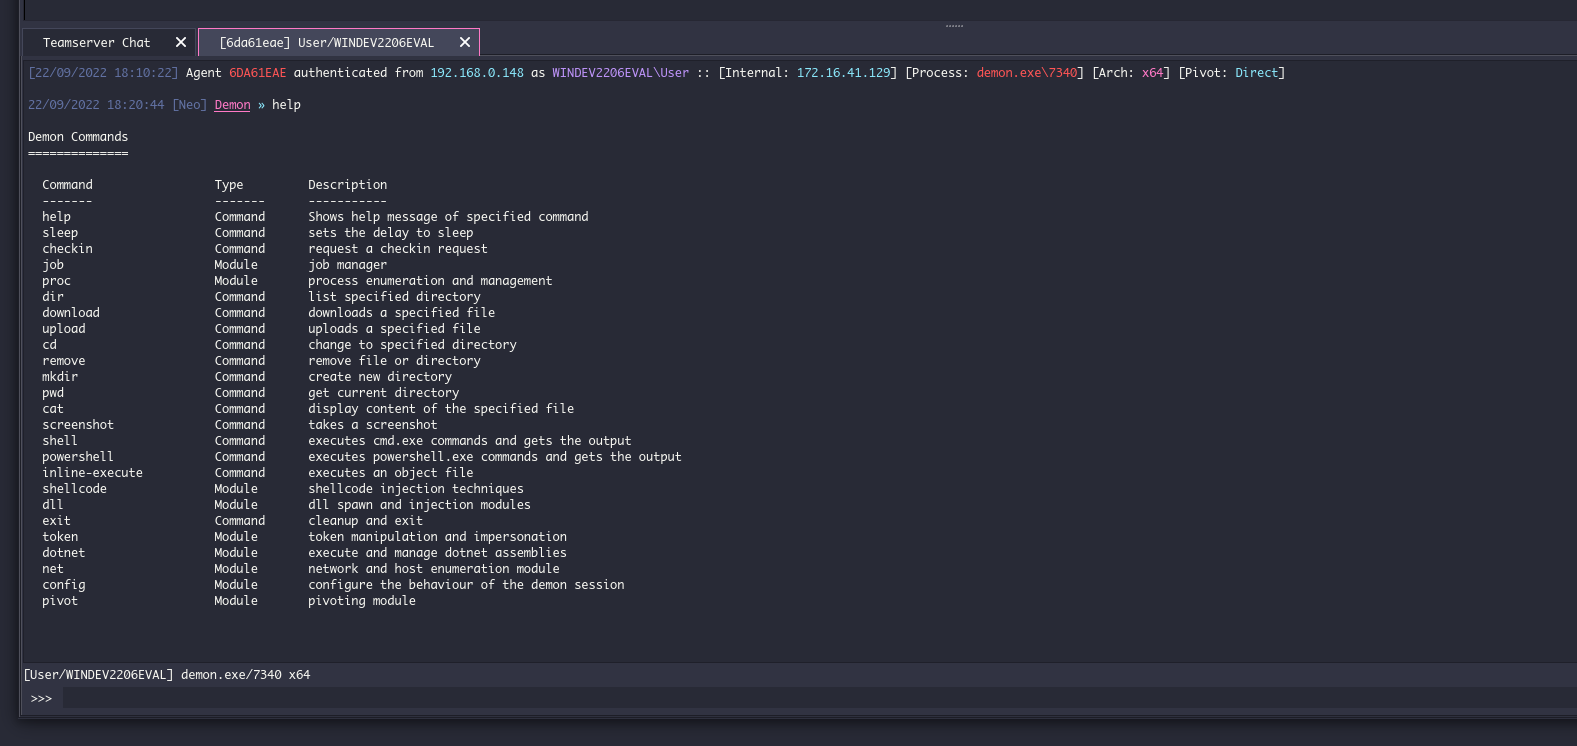The image size is (1577, 746).
Task: Click 'cleanup and exit' description
Action: [x=365, y=520]
